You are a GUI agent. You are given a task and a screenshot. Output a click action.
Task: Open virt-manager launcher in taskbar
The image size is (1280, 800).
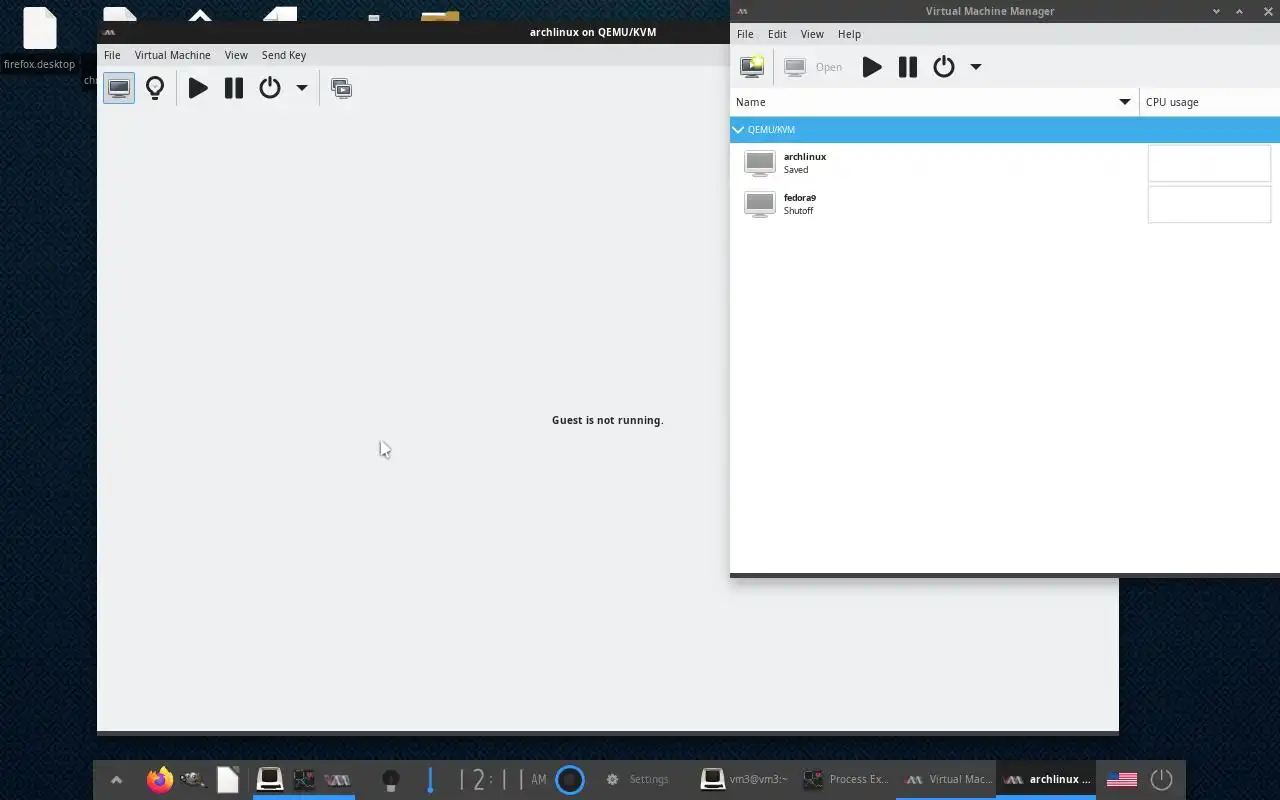pyautogui.click(x=338, y=779)
